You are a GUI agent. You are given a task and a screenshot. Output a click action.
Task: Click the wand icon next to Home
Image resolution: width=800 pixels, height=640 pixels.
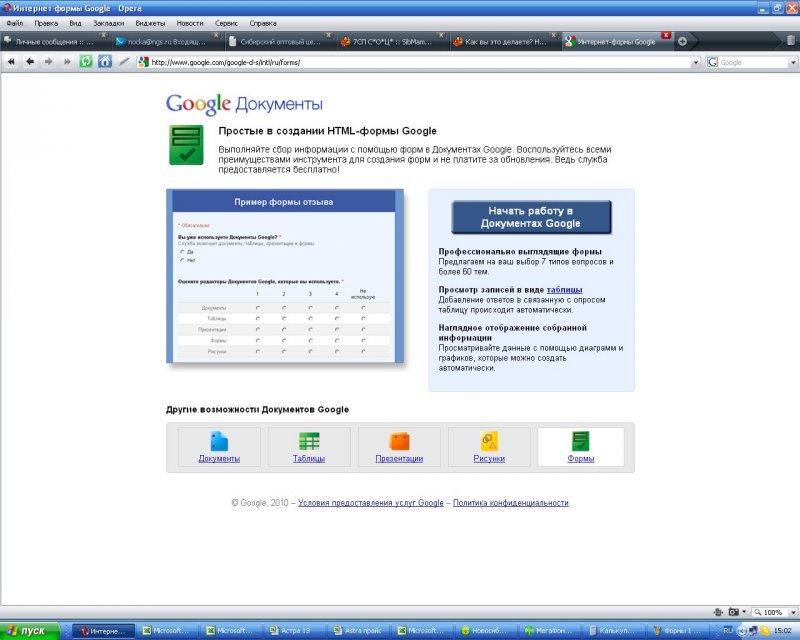(x=124, y=62)
